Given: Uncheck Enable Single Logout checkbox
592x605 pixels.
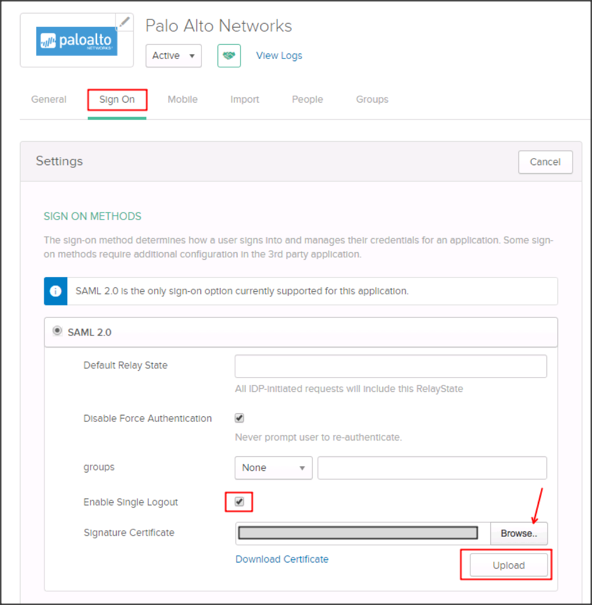Looking at the screenshot, I should point(239,502).
